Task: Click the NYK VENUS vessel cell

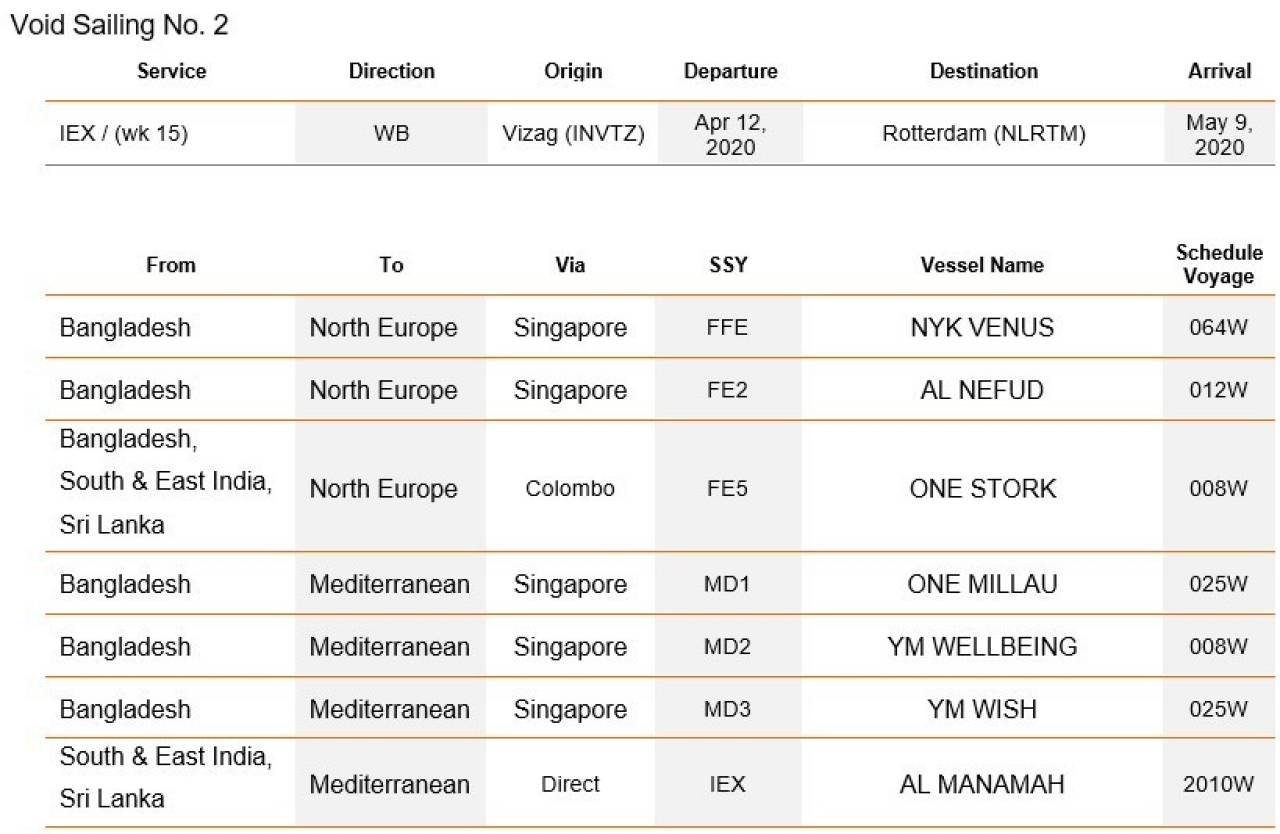Action: click(x=982, y=327)
